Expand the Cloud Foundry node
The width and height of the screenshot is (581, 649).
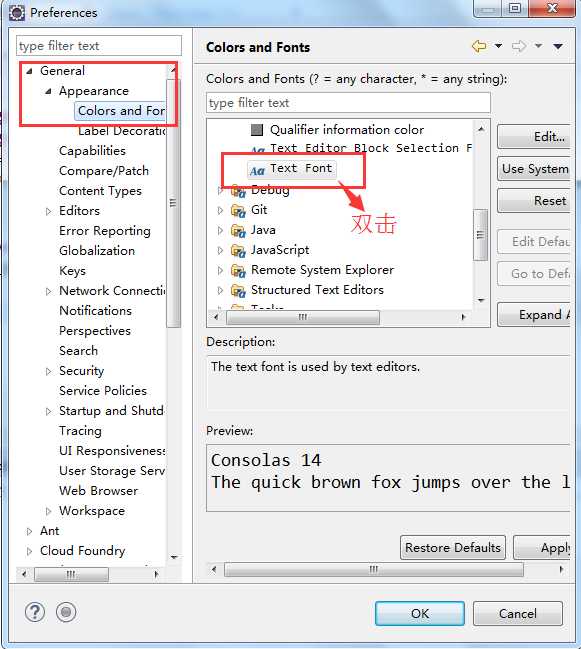[29, 551]
